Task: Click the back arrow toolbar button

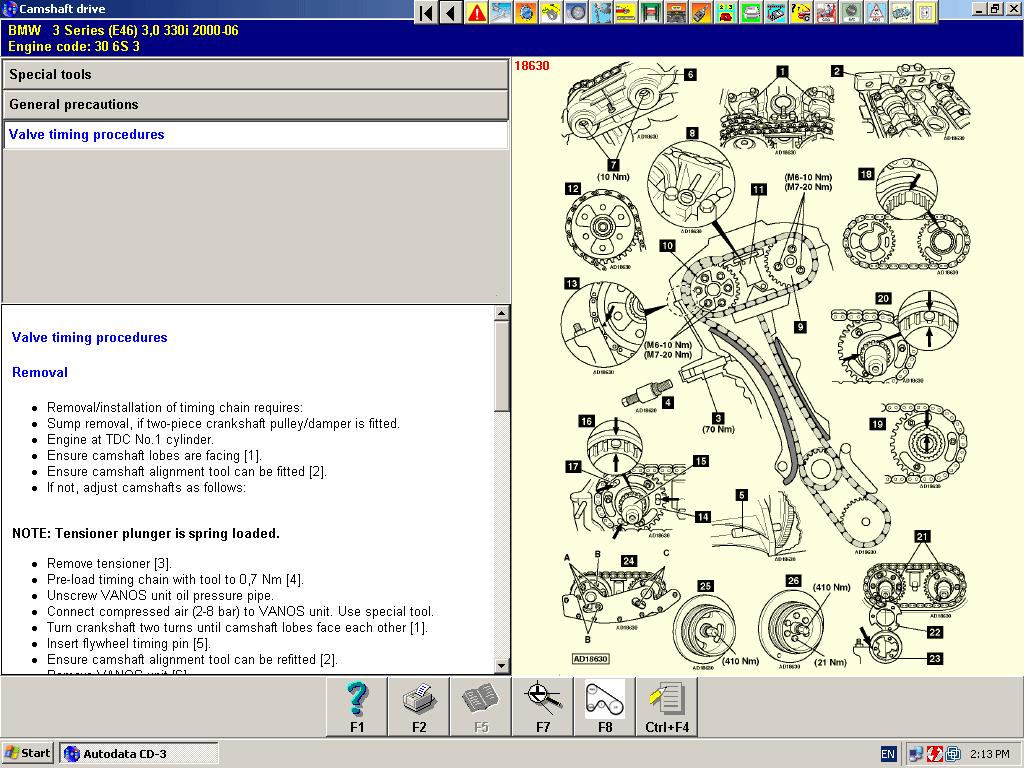Action: click(451, 12)
